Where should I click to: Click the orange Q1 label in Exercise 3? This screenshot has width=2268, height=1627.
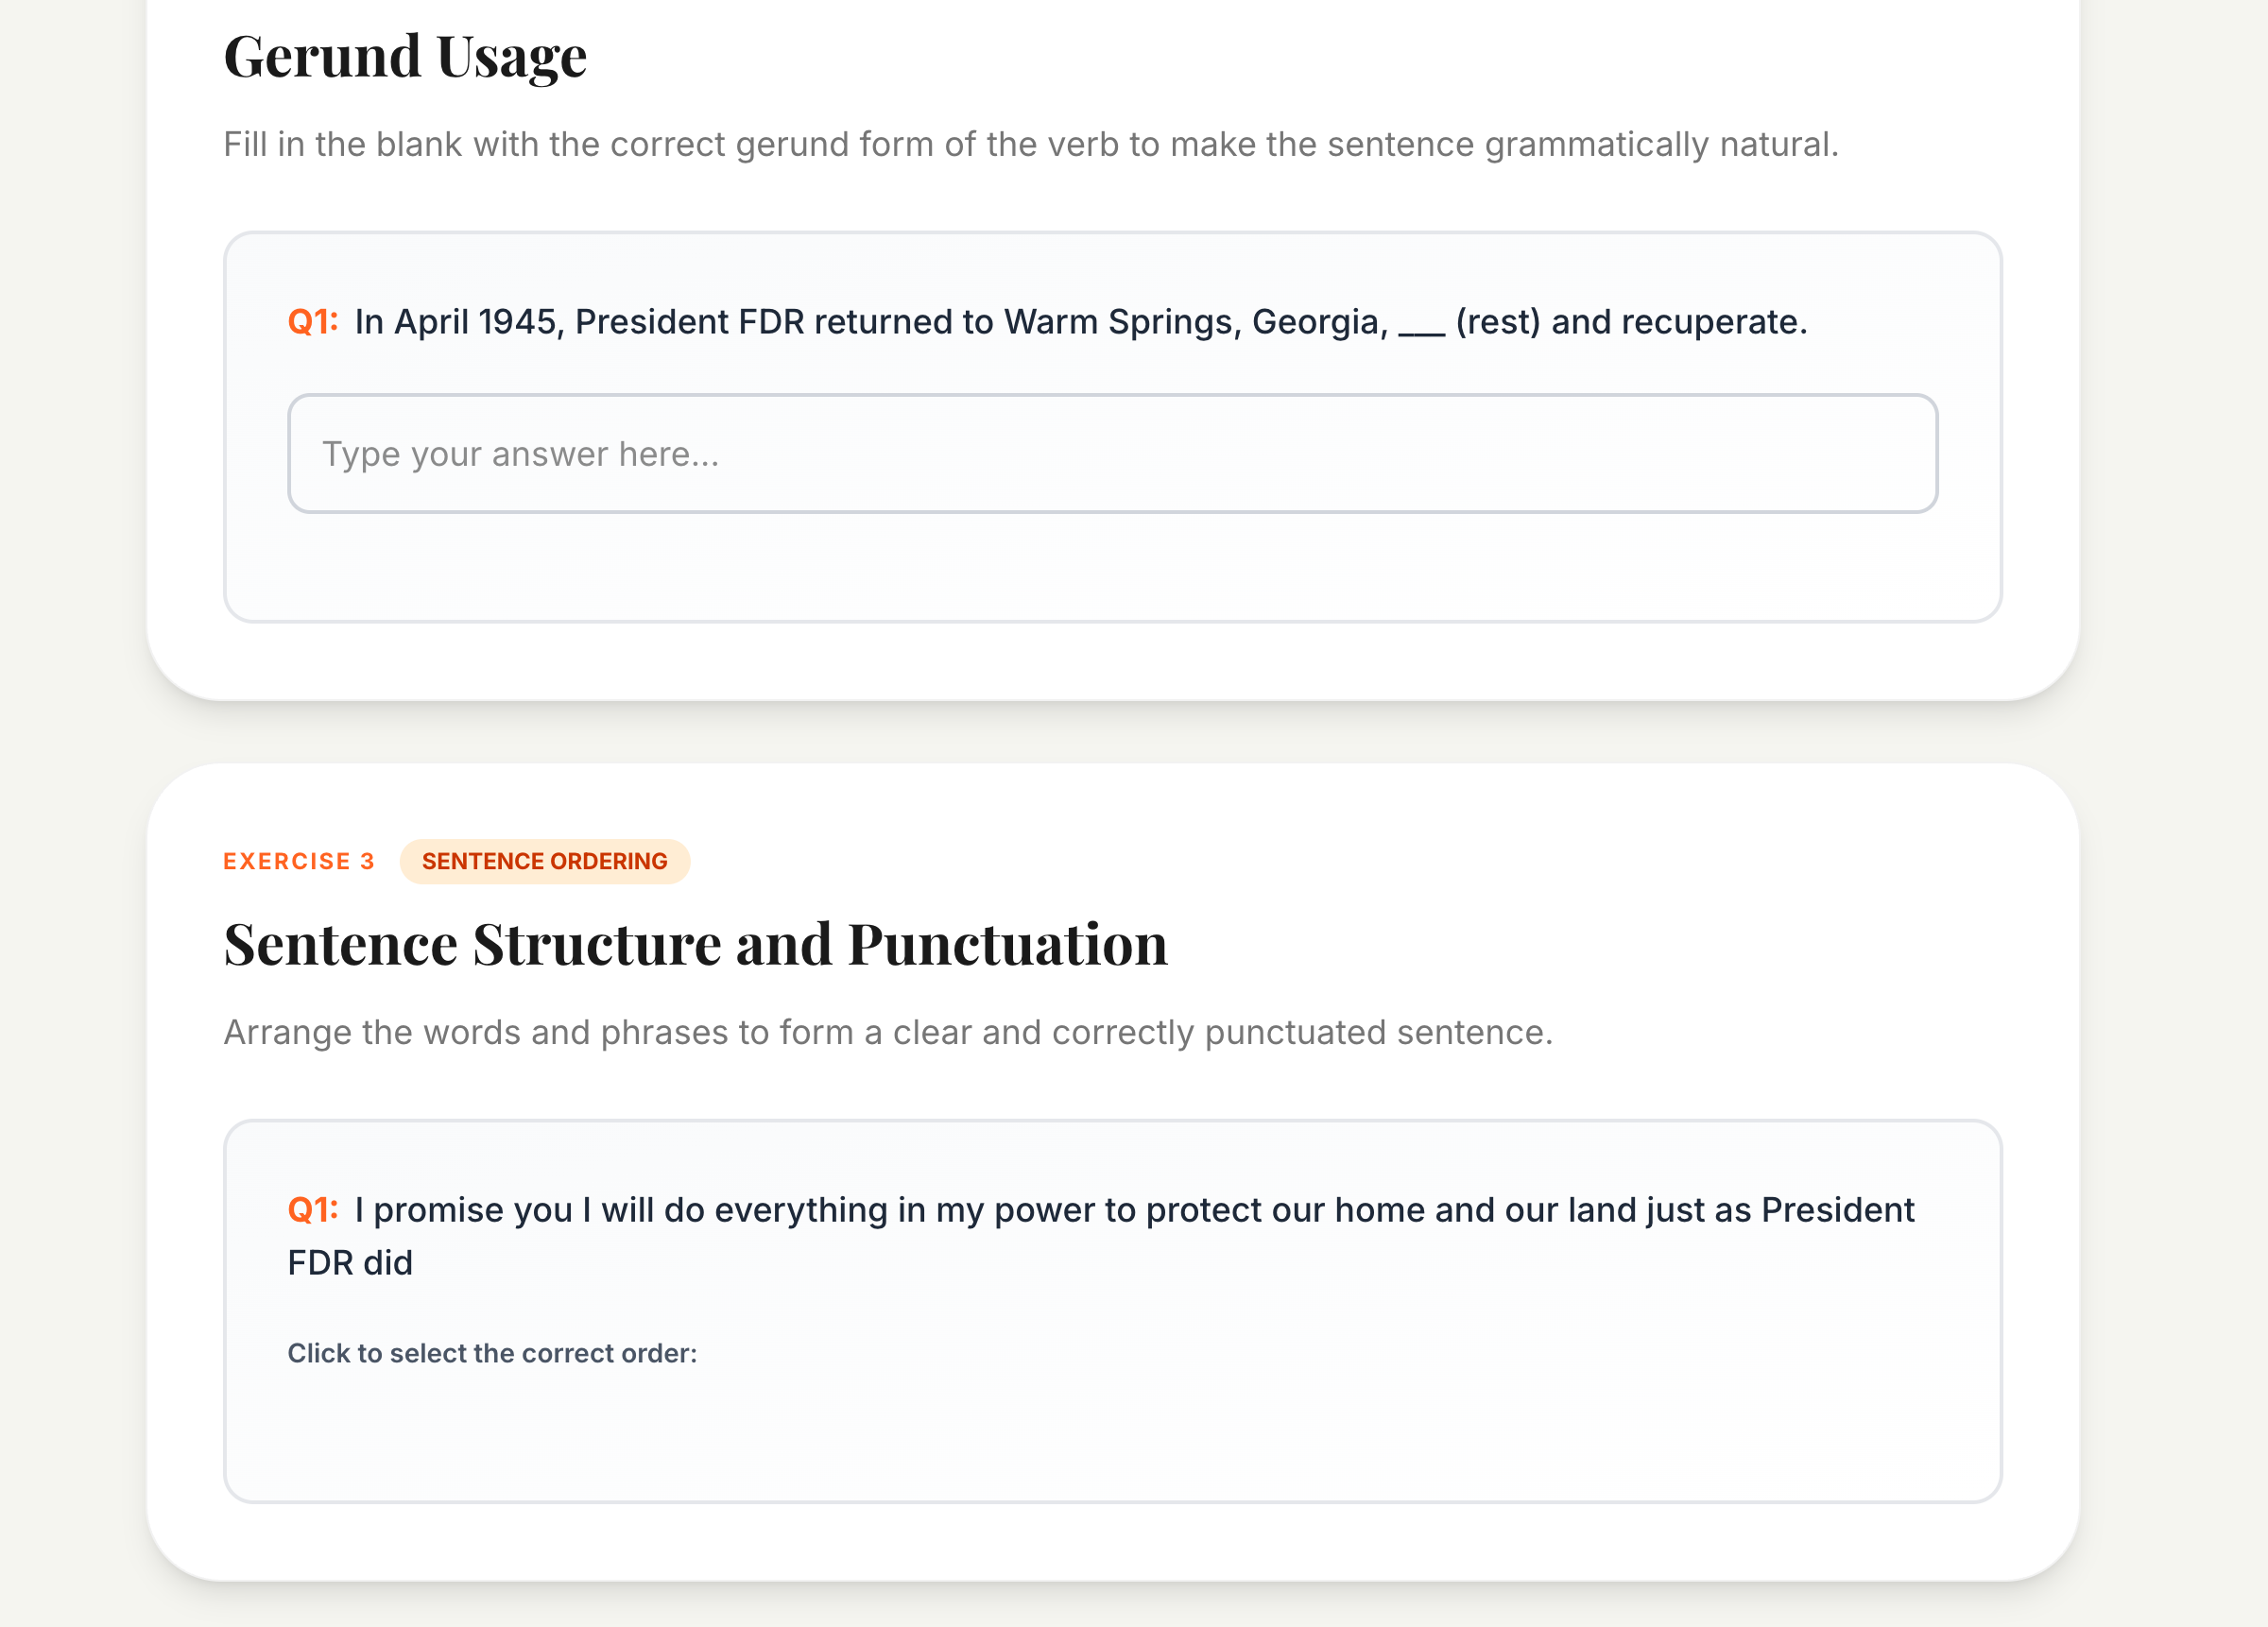pos(312,1210)
